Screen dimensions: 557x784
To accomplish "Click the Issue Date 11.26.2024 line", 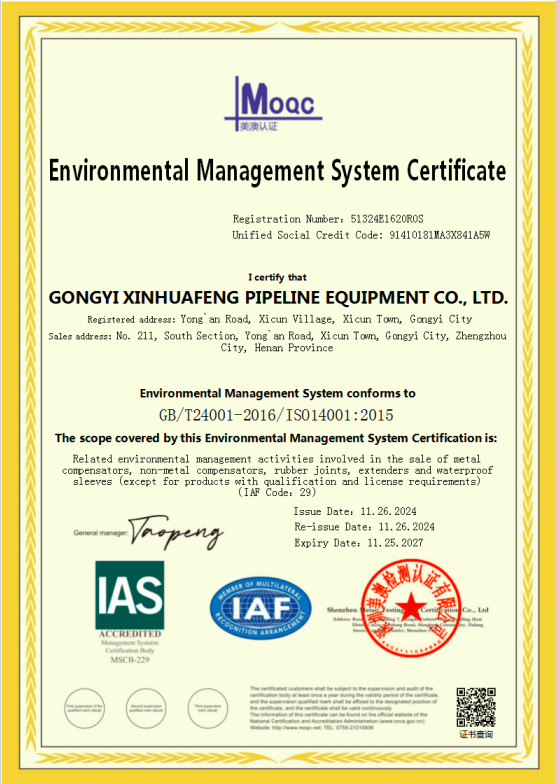I will coord(355,512).
